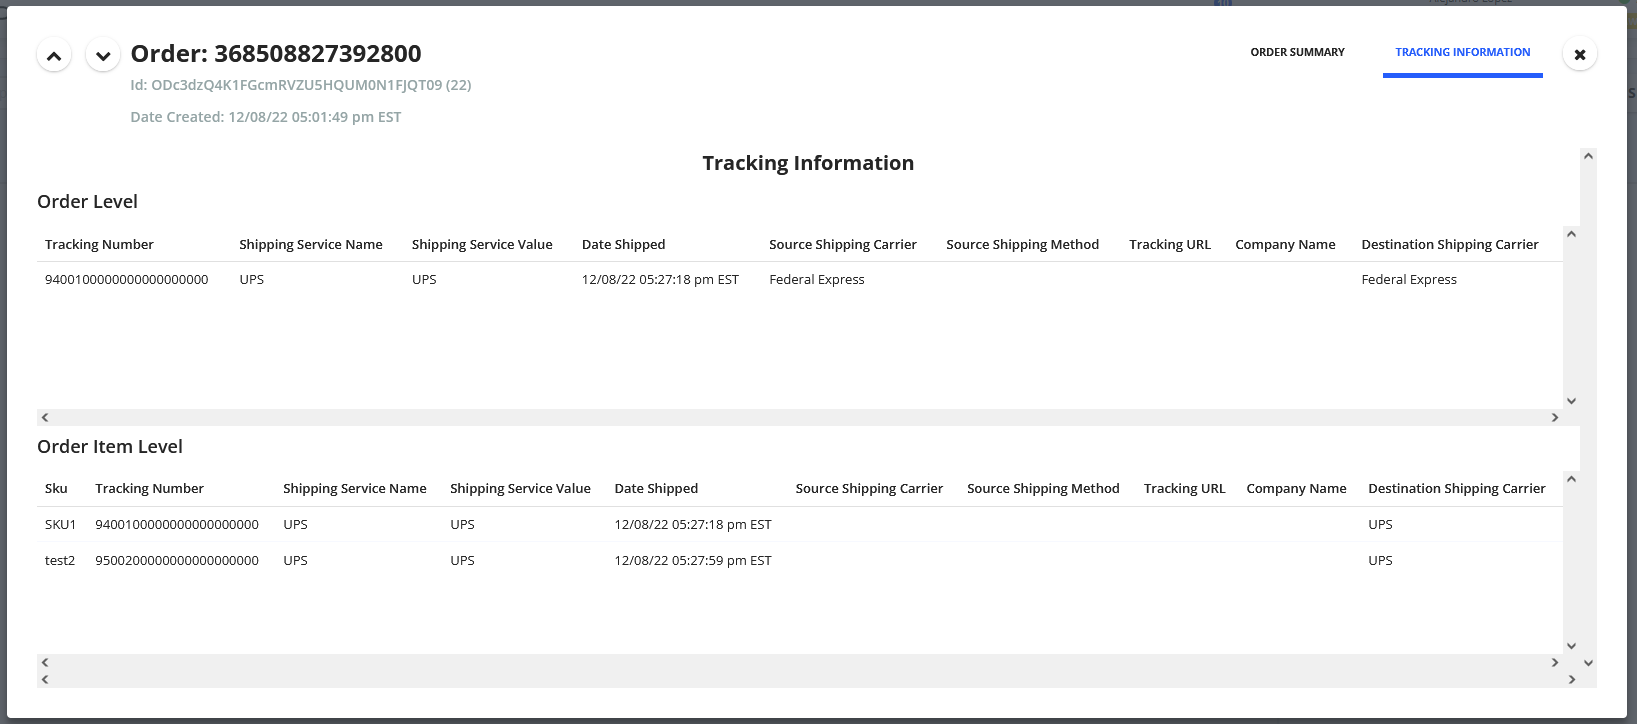Click the down arrow of the modal's main scrollbar
Viewport: 1637px width, 724px height.
1588,662
